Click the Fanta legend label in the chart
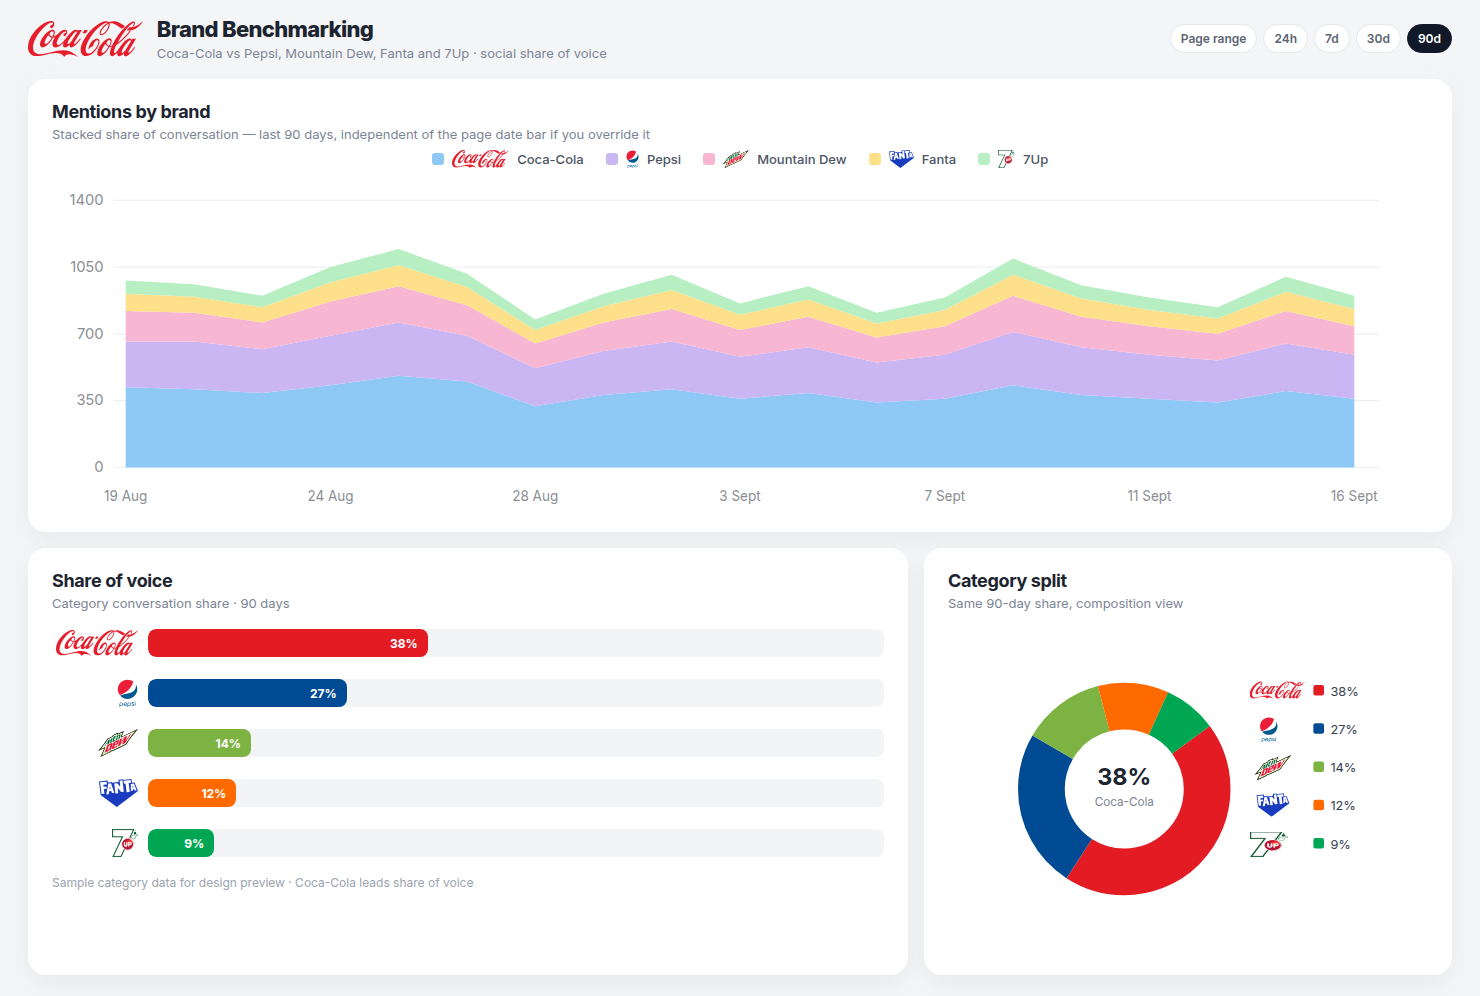This screenshot has width=1480, height=996. pyautogui.click(x=938, y=160)
